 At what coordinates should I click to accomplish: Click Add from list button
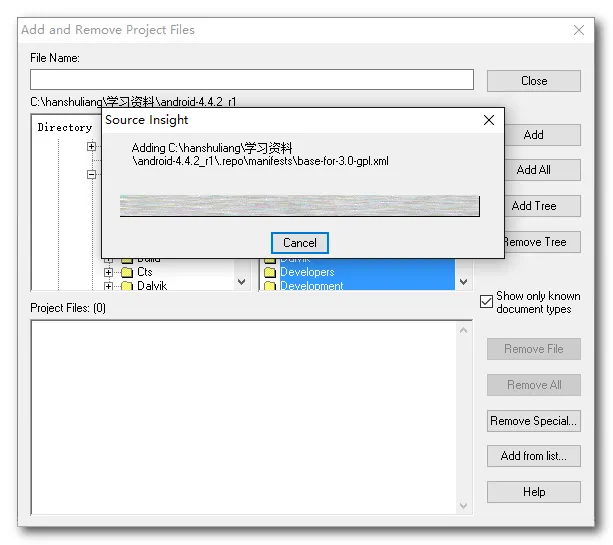pos(534,456)
